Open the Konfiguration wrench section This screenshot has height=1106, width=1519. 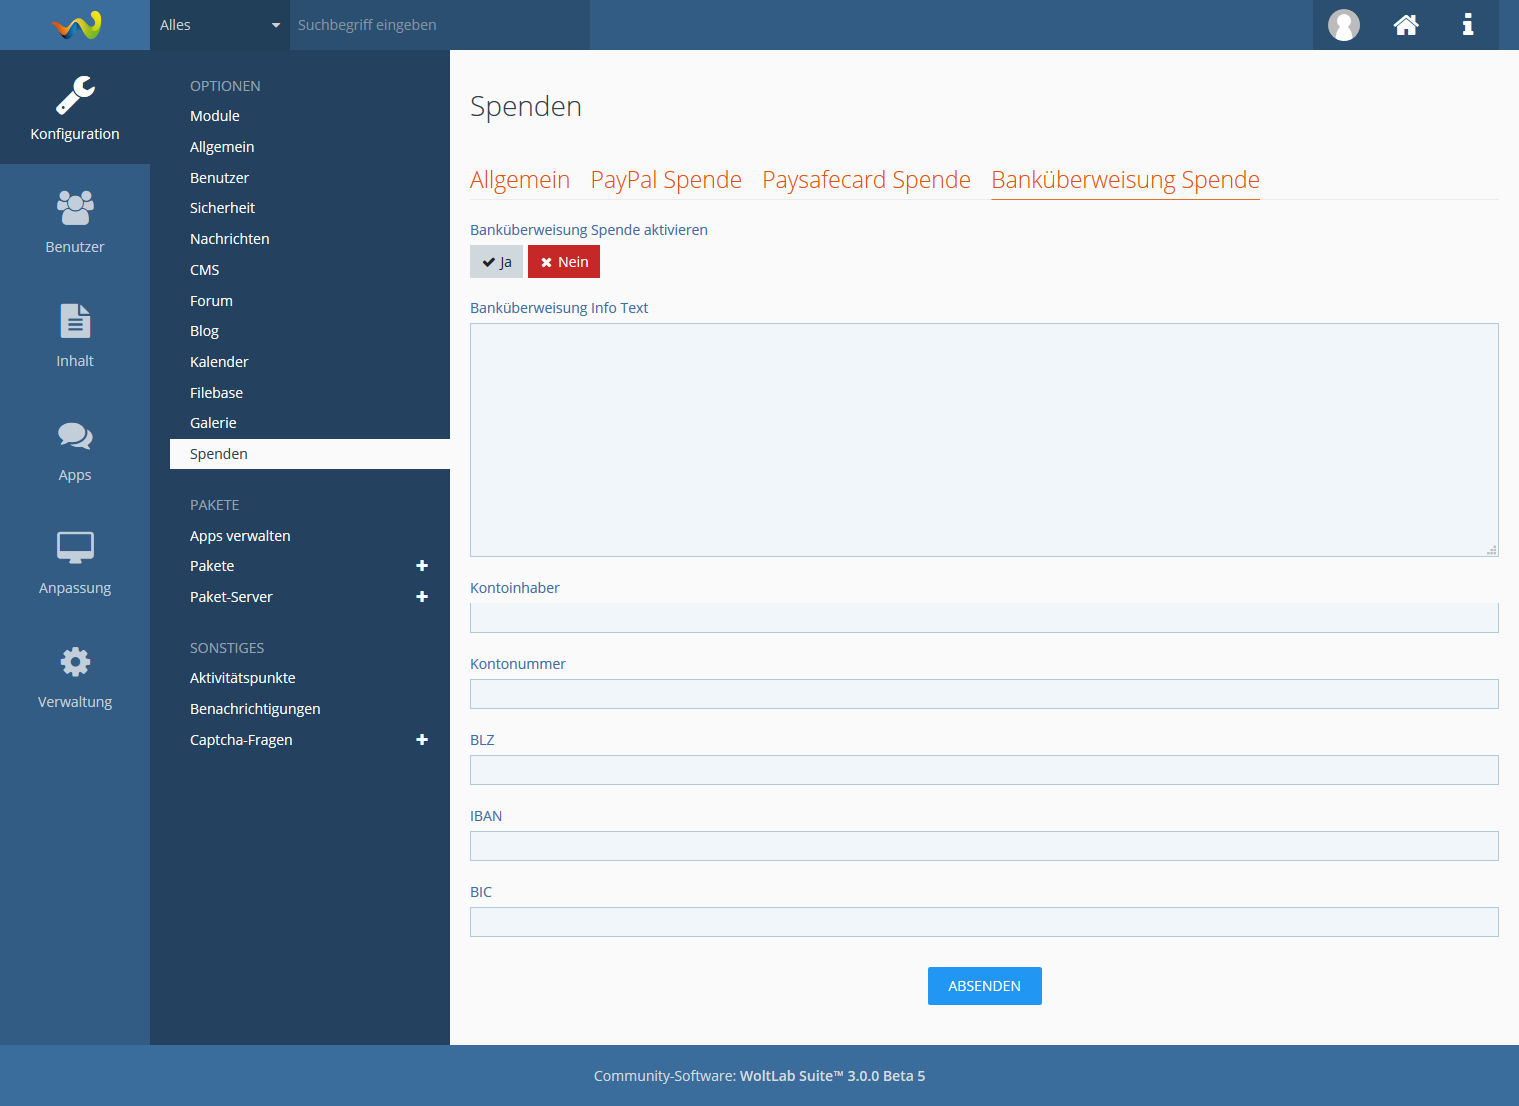75,107
